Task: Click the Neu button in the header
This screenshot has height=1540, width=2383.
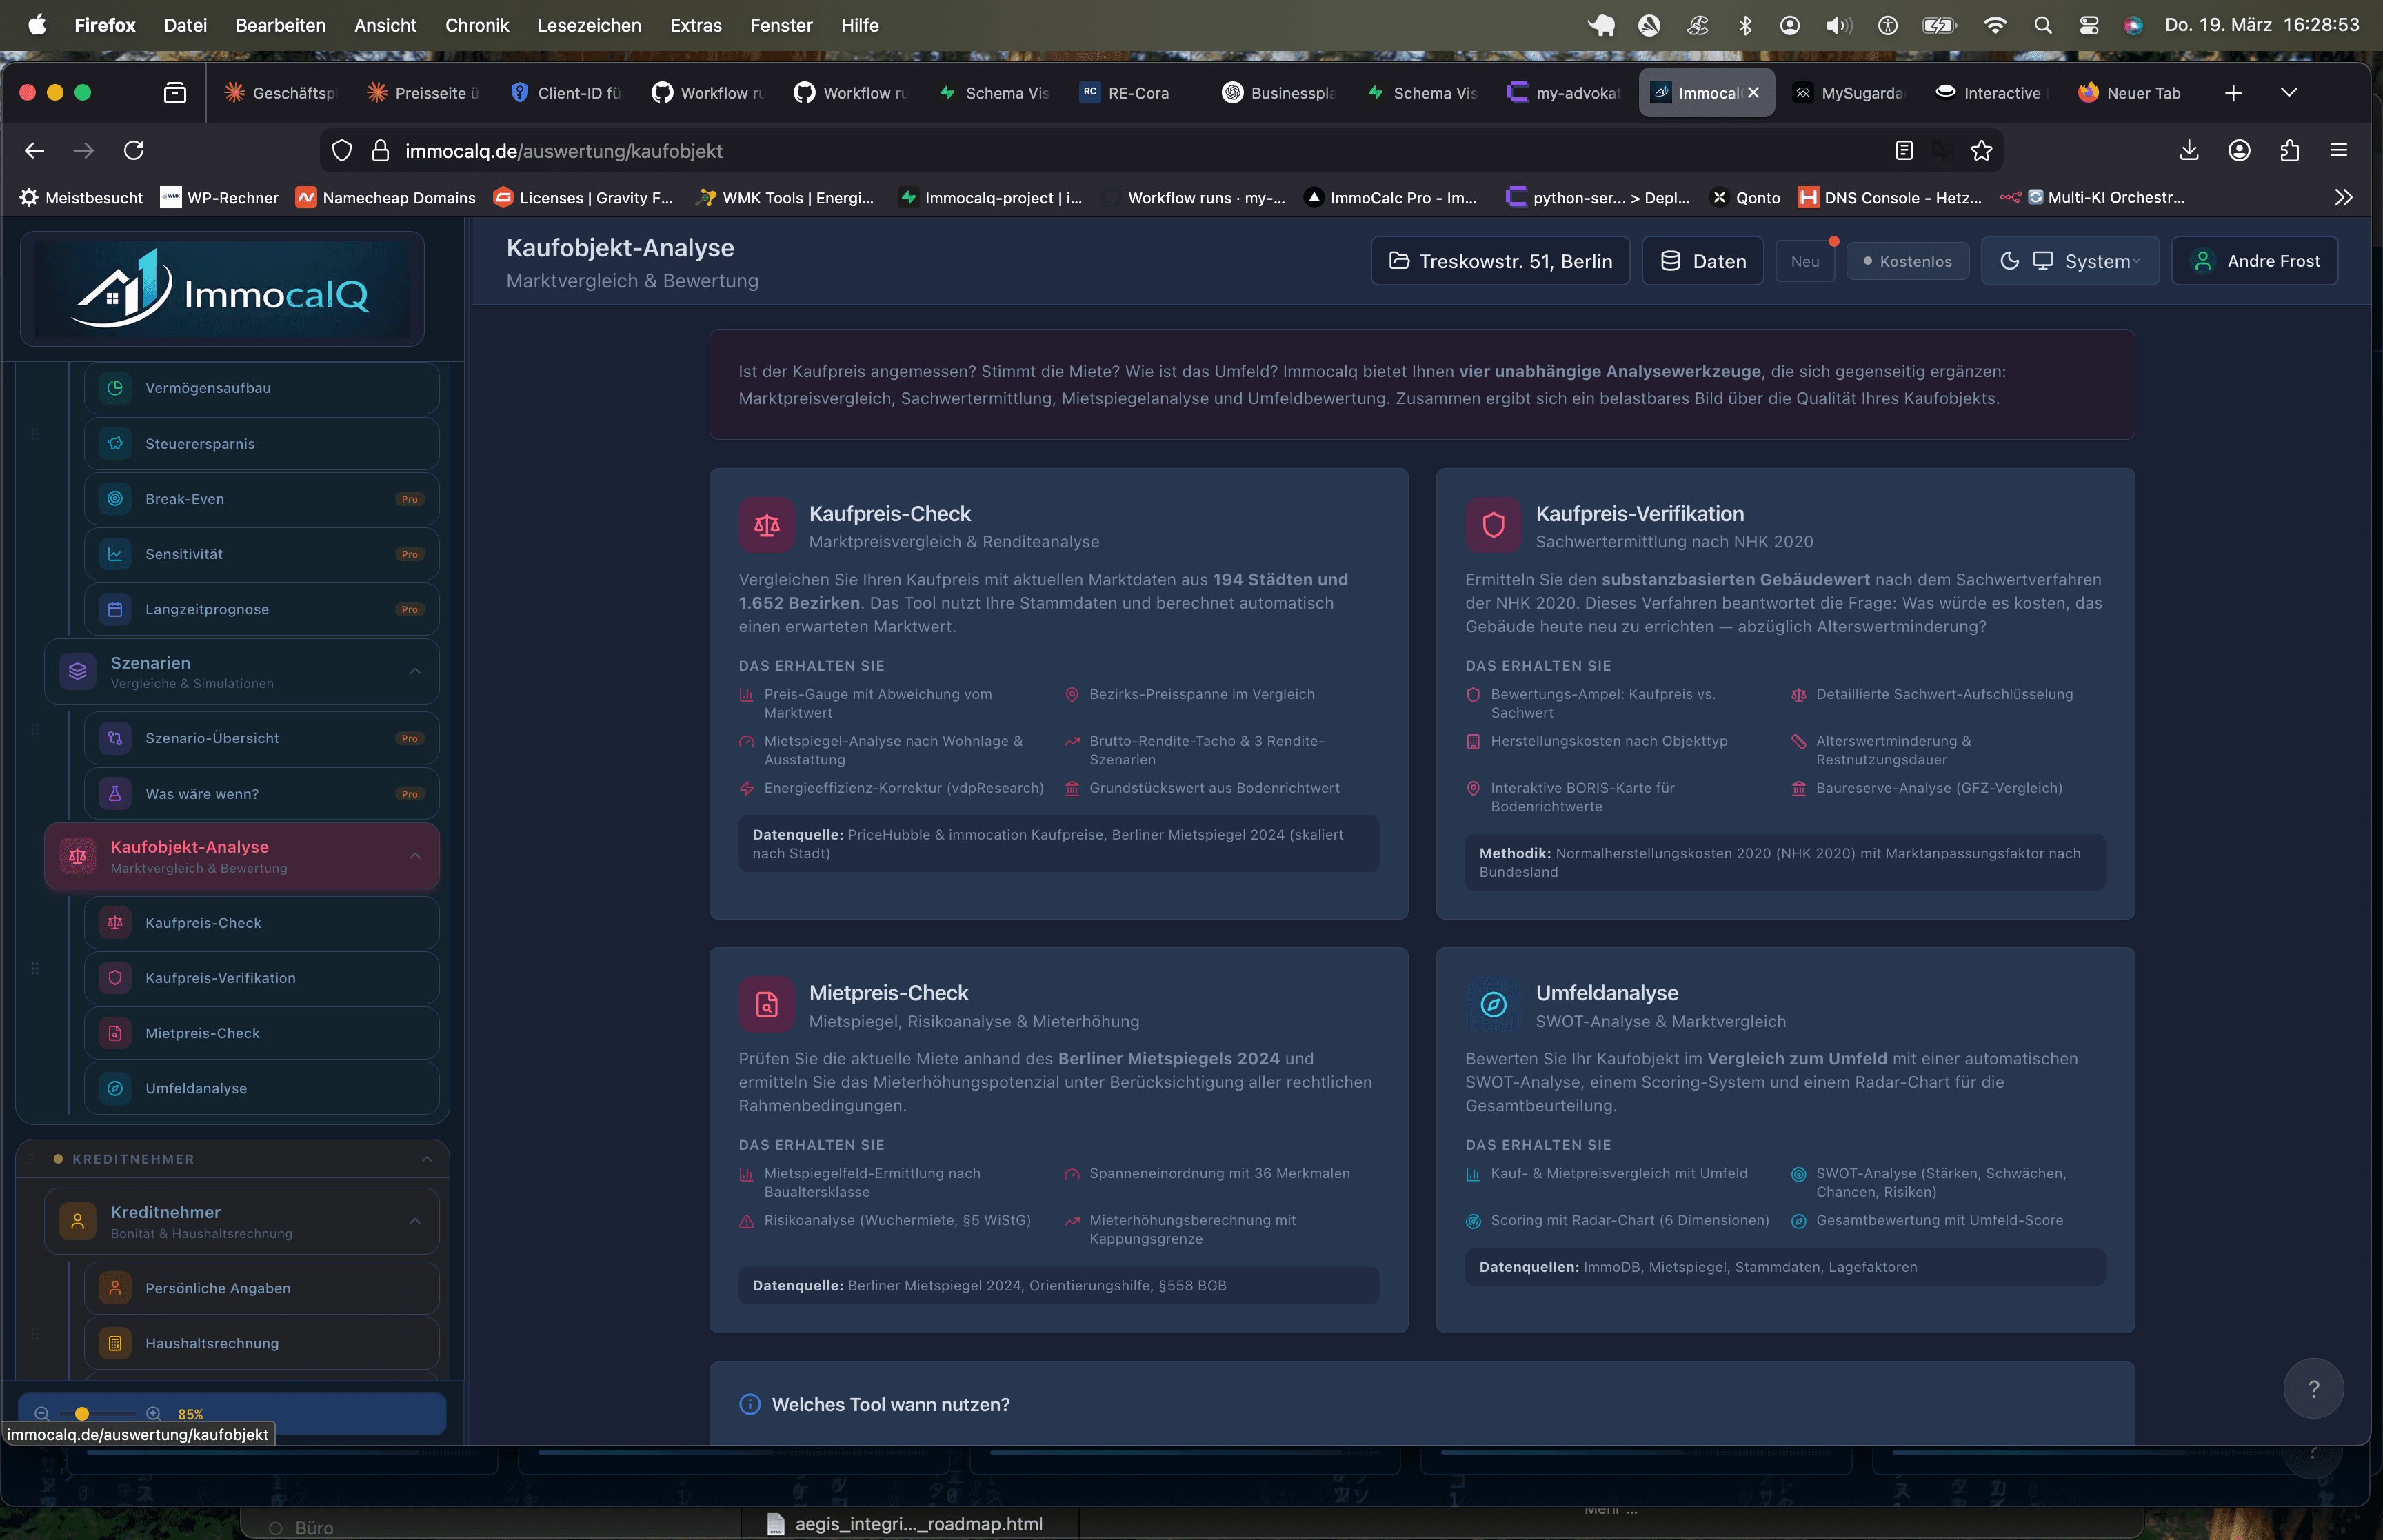Action: point(1805,261)
